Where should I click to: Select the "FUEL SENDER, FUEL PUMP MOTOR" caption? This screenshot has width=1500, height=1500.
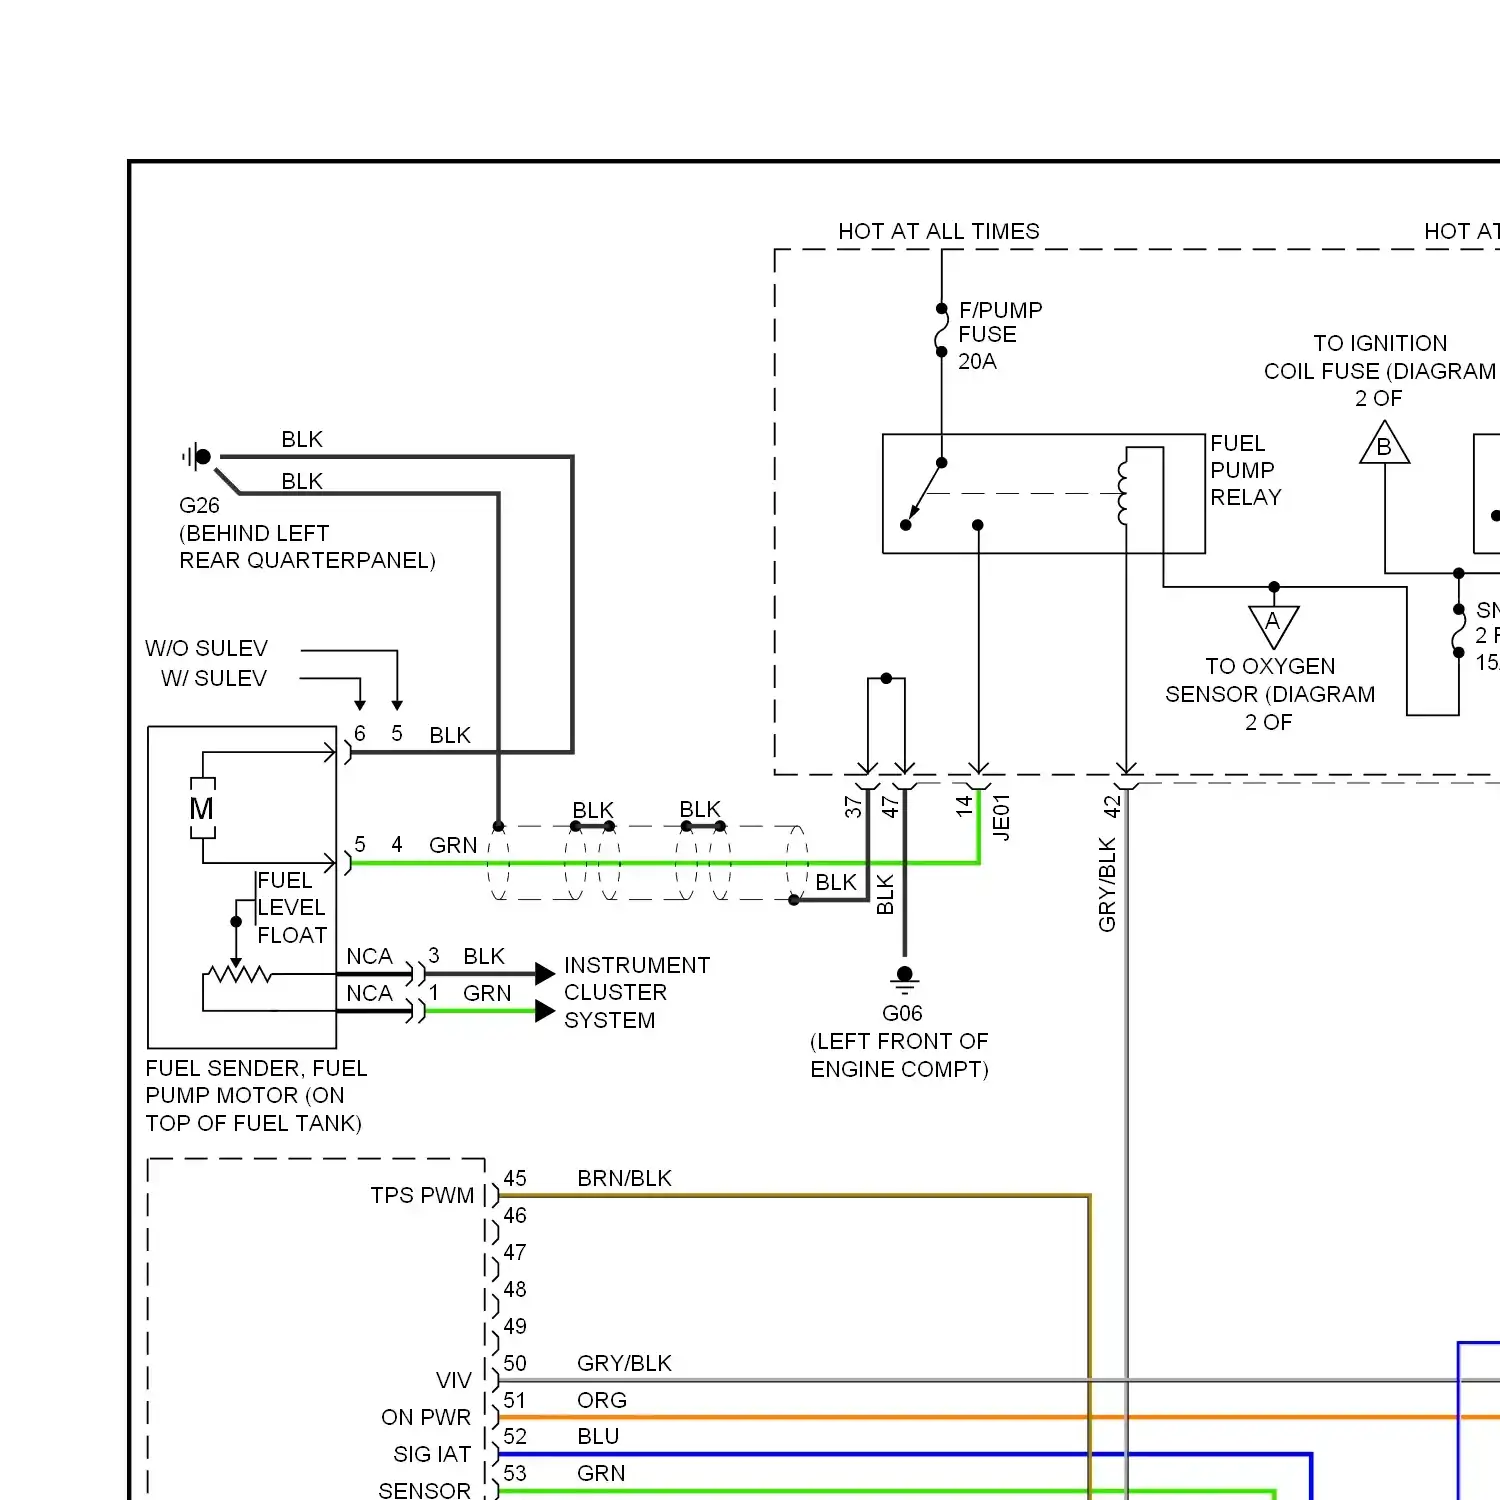pos(256,1095)
